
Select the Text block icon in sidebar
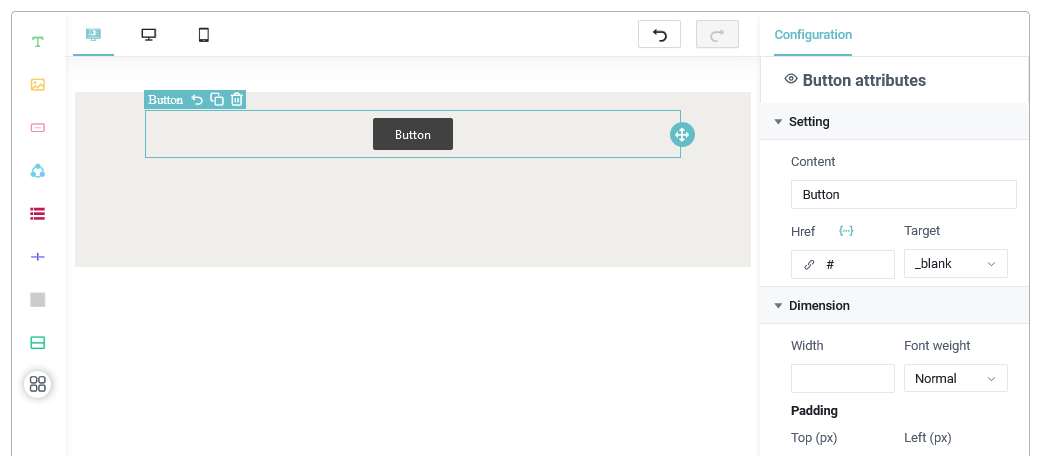(x=38, y=42)
